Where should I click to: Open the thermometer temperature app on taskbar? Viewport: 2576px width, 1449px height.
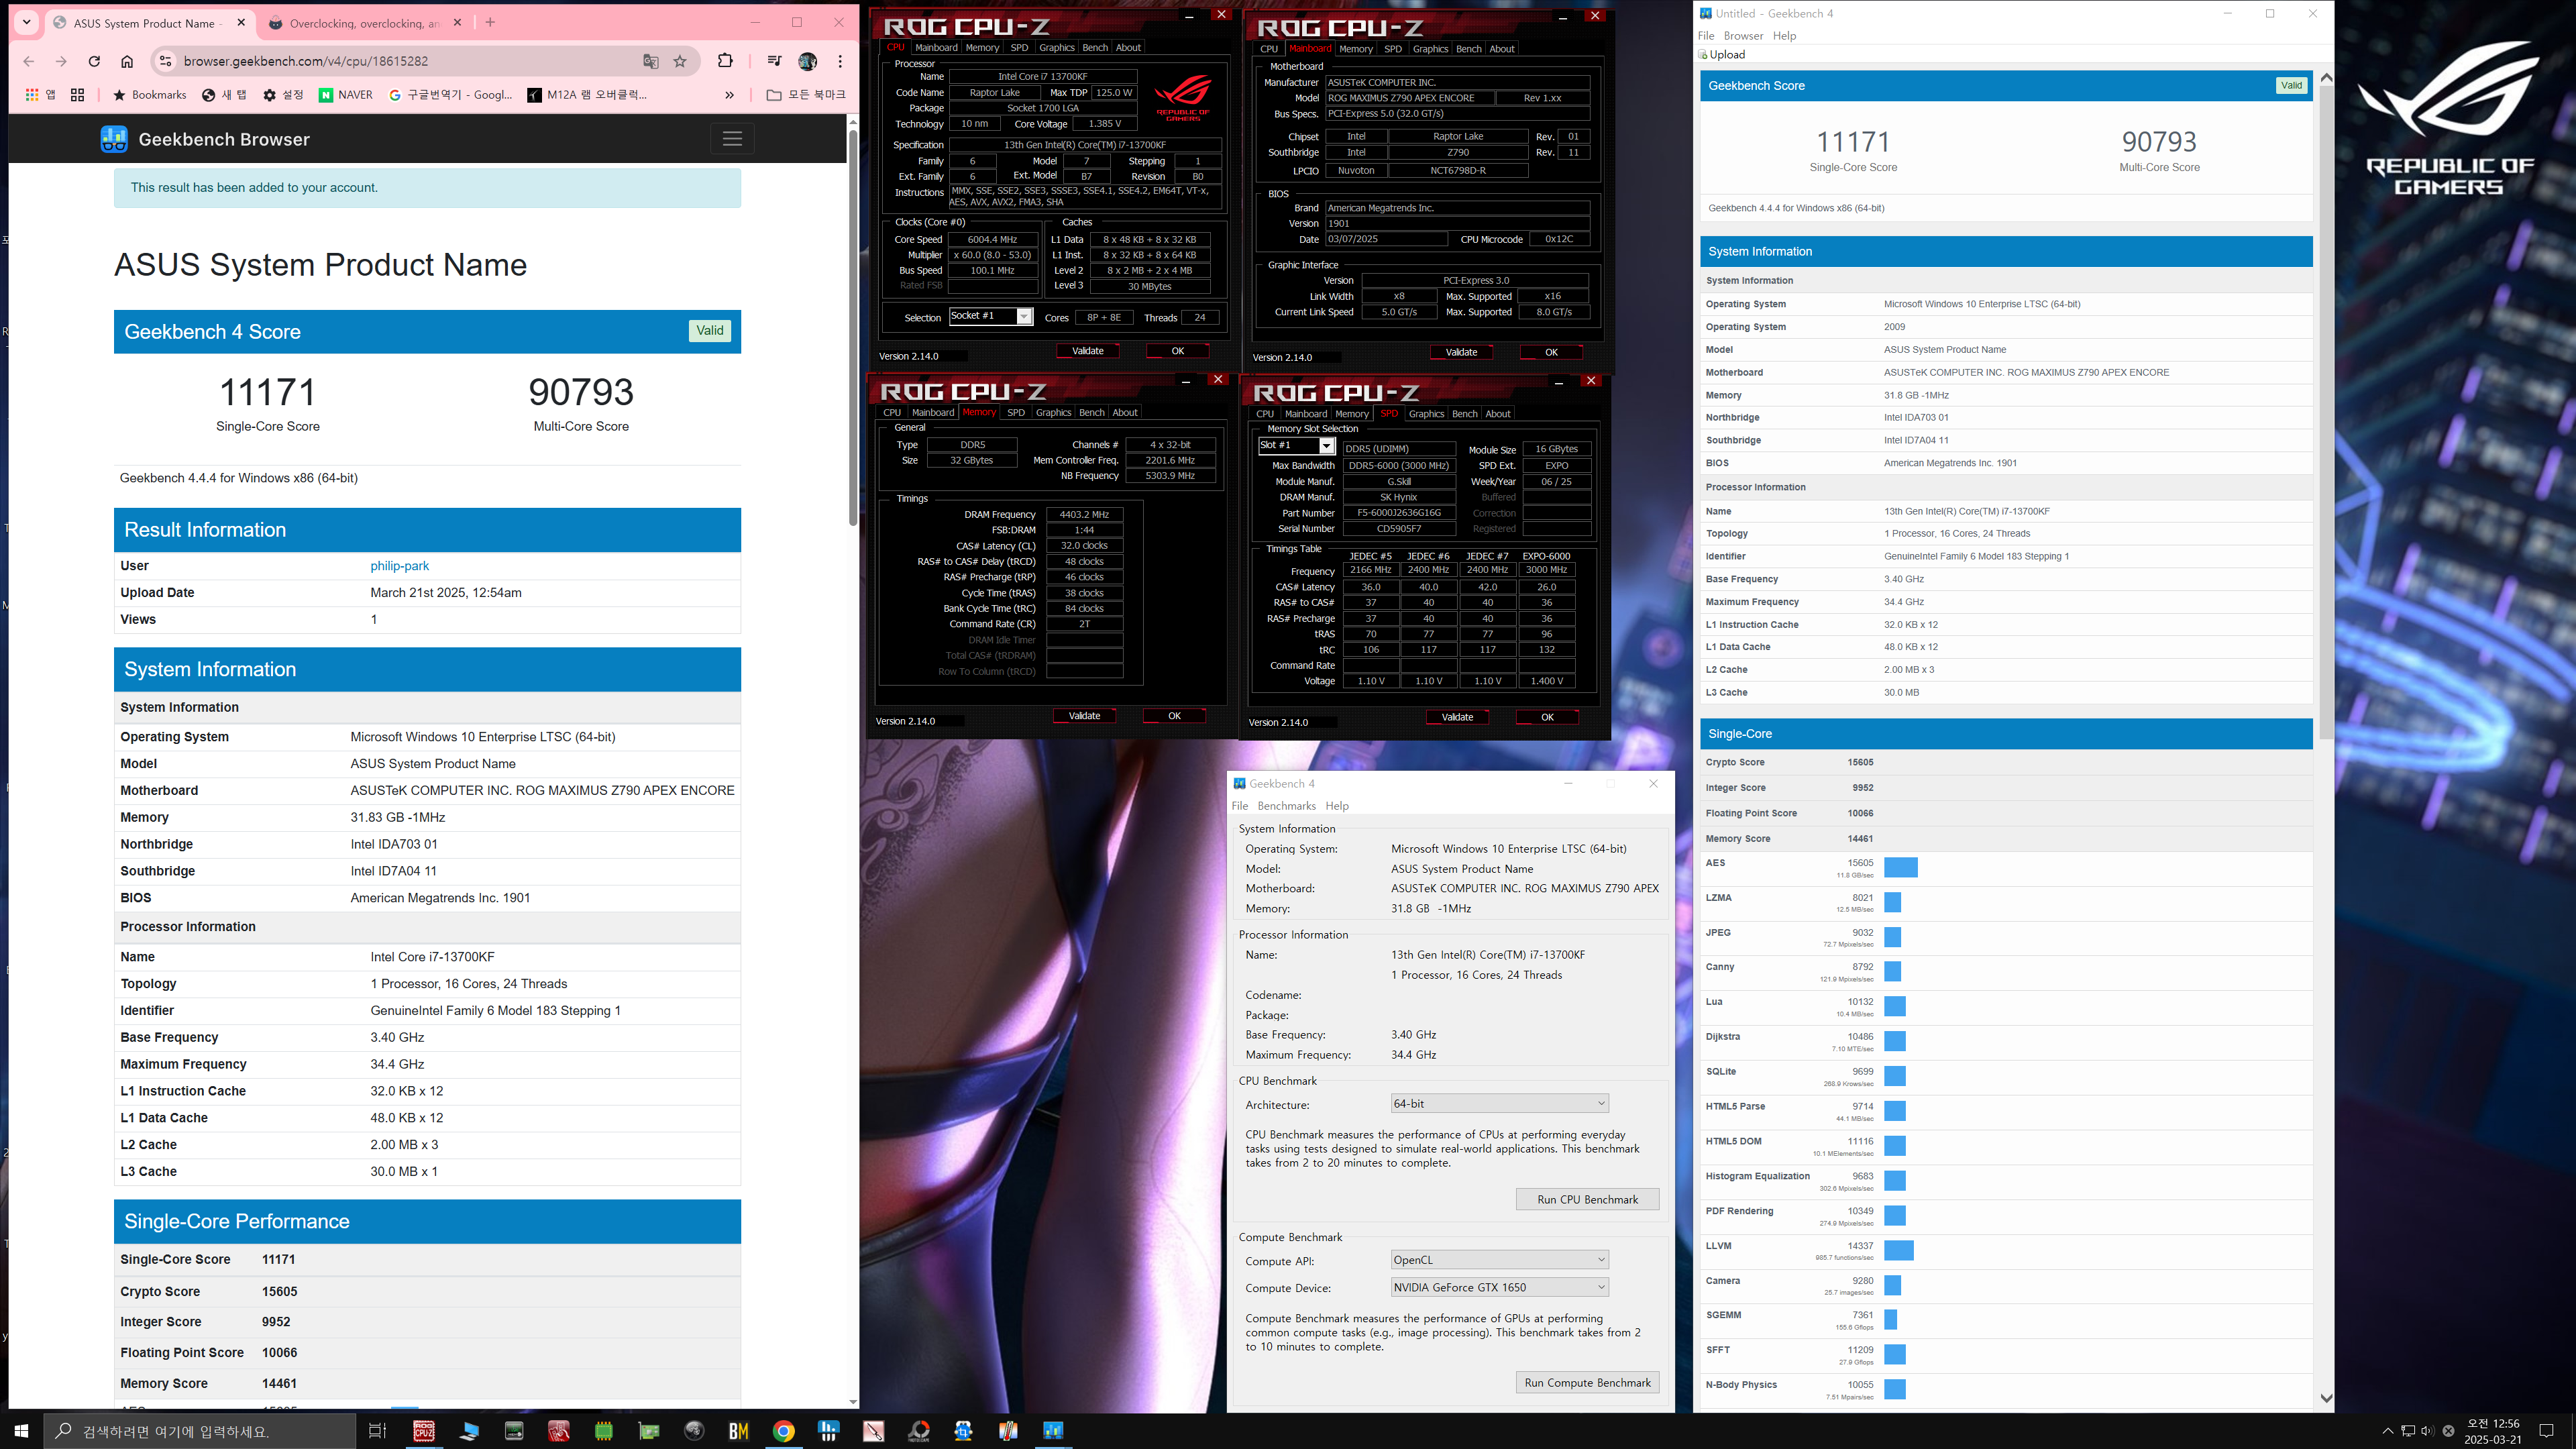[x=1008, y=1431]
